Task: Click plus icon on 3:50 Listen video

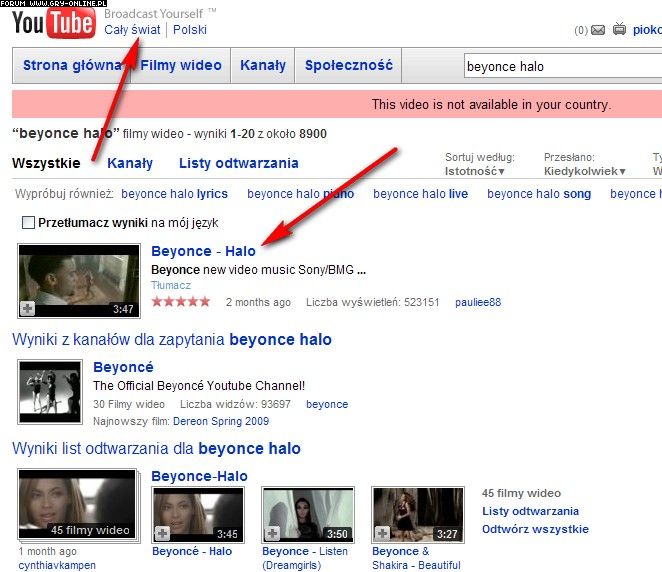Action: coord(271,534)
